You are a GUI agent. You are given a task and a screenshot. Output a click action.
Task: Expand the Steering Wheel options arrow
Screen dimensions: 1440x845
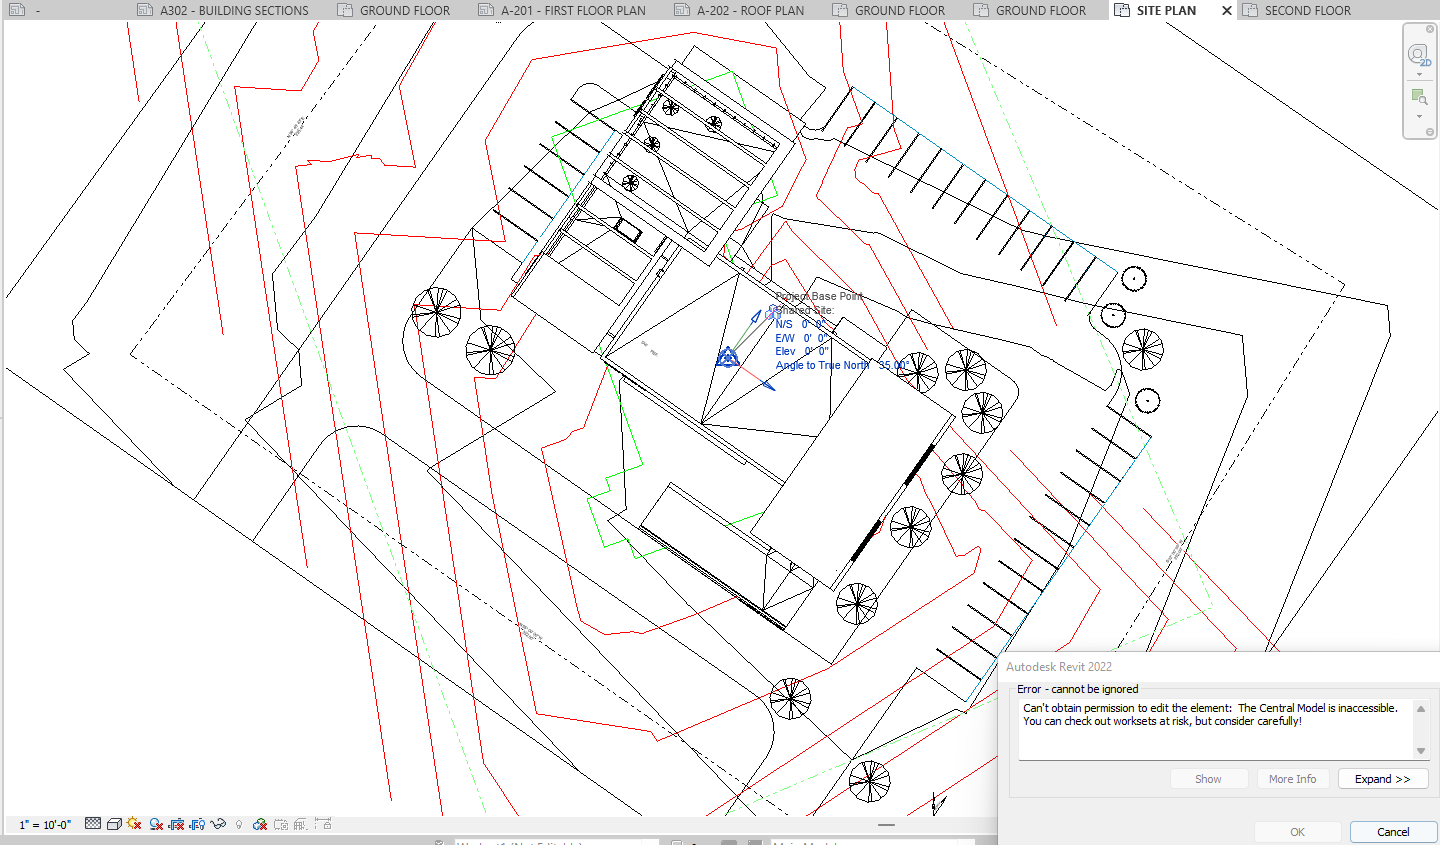pyautogui.click(x=1419, y=74)
